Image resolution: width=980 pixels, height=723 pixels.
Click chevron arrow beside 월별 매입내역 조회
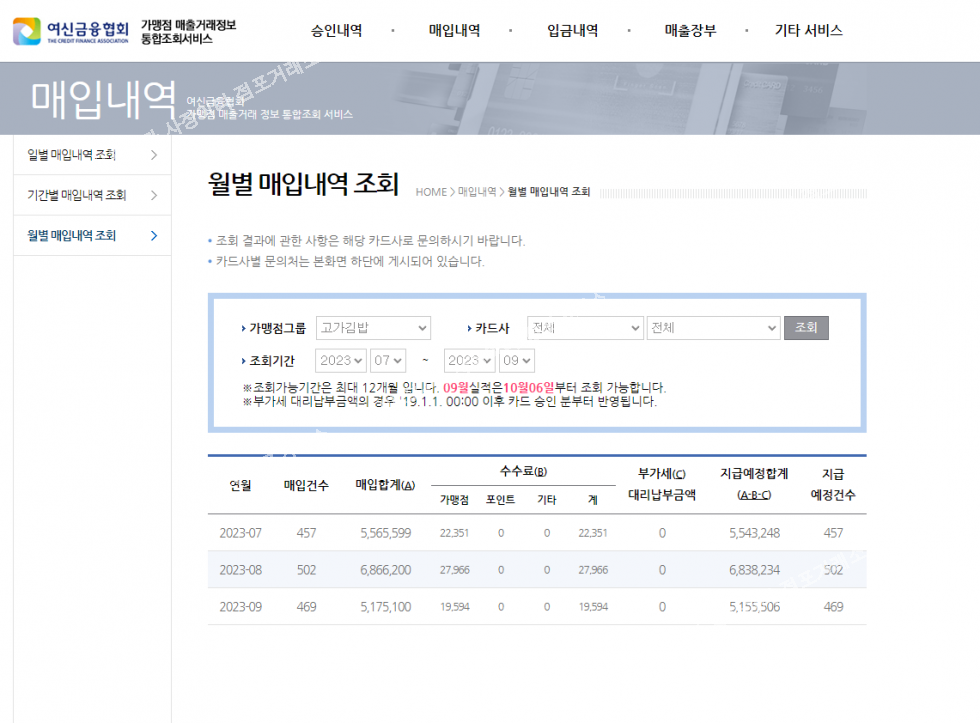coord(153,236)
